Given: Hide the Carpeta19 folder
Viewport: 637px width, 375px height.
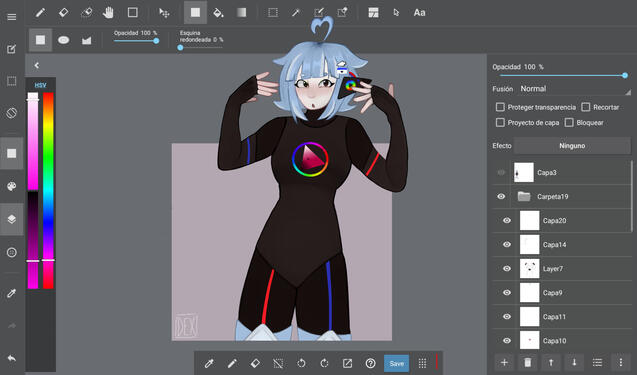Looking at the screenshot, I should pos(501,196).
